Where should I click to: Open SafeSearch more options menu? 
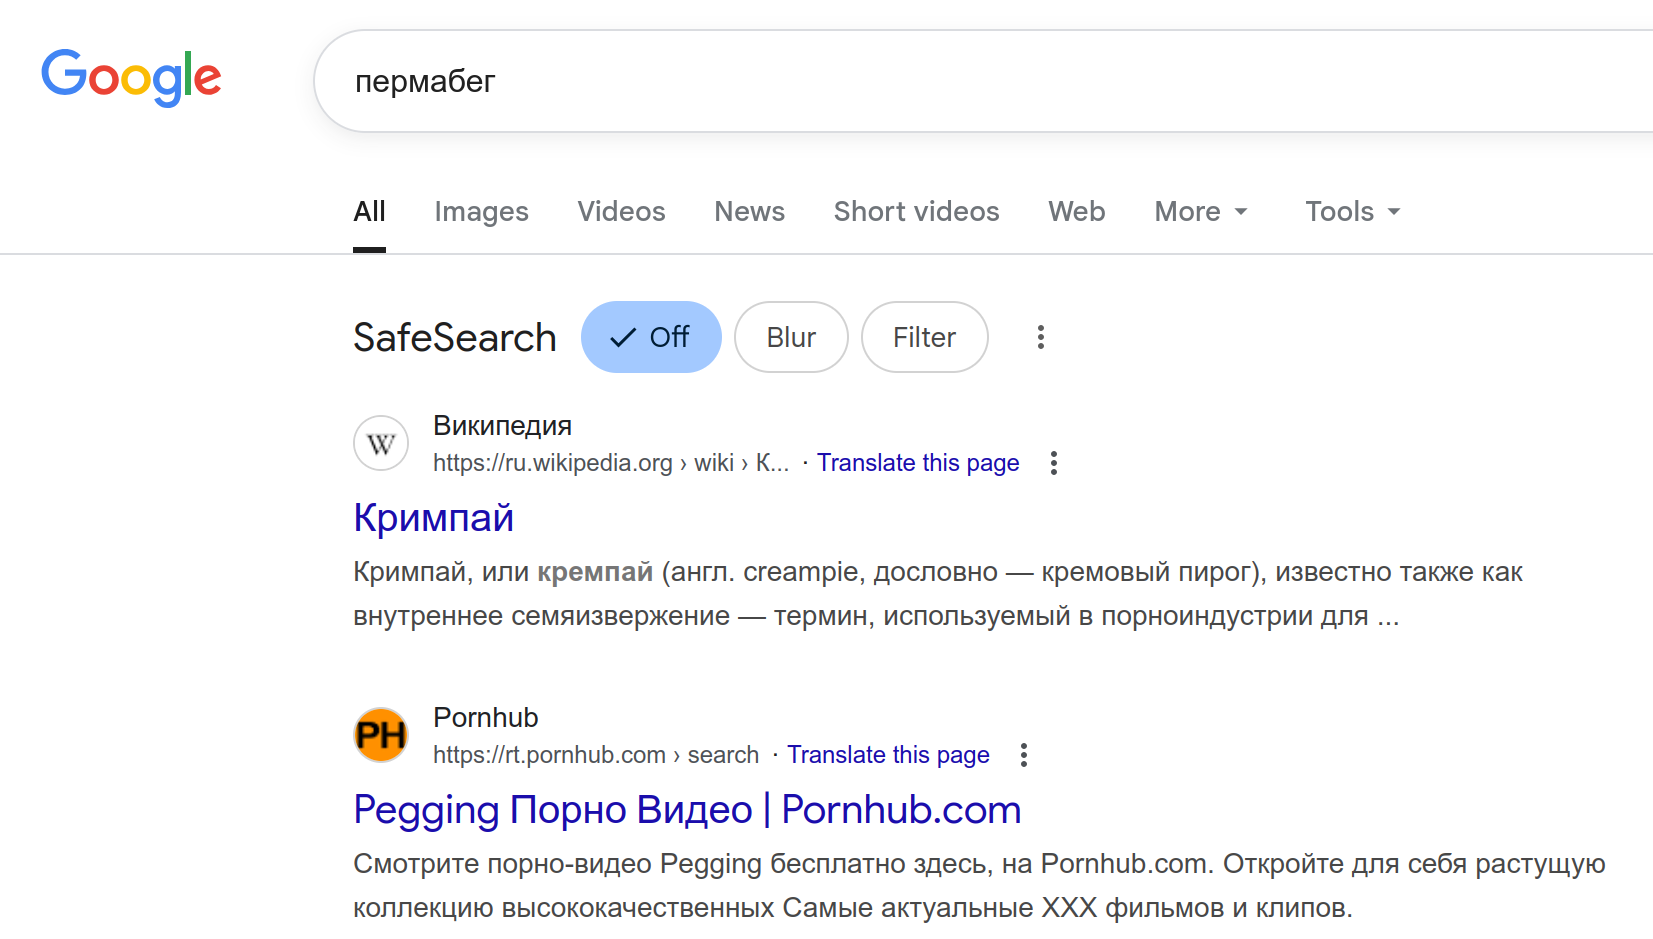pyautogui.click(x=1041, y=337)
